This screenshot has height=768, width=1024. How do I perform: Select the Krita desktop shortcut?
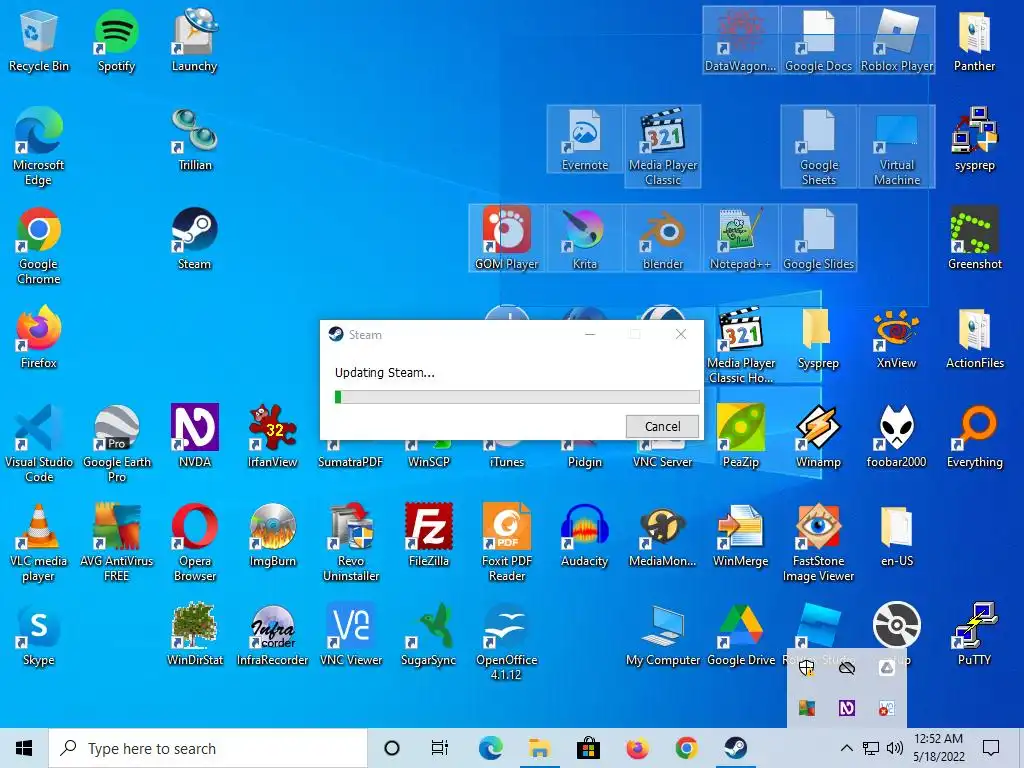click(x=584, y=239)
